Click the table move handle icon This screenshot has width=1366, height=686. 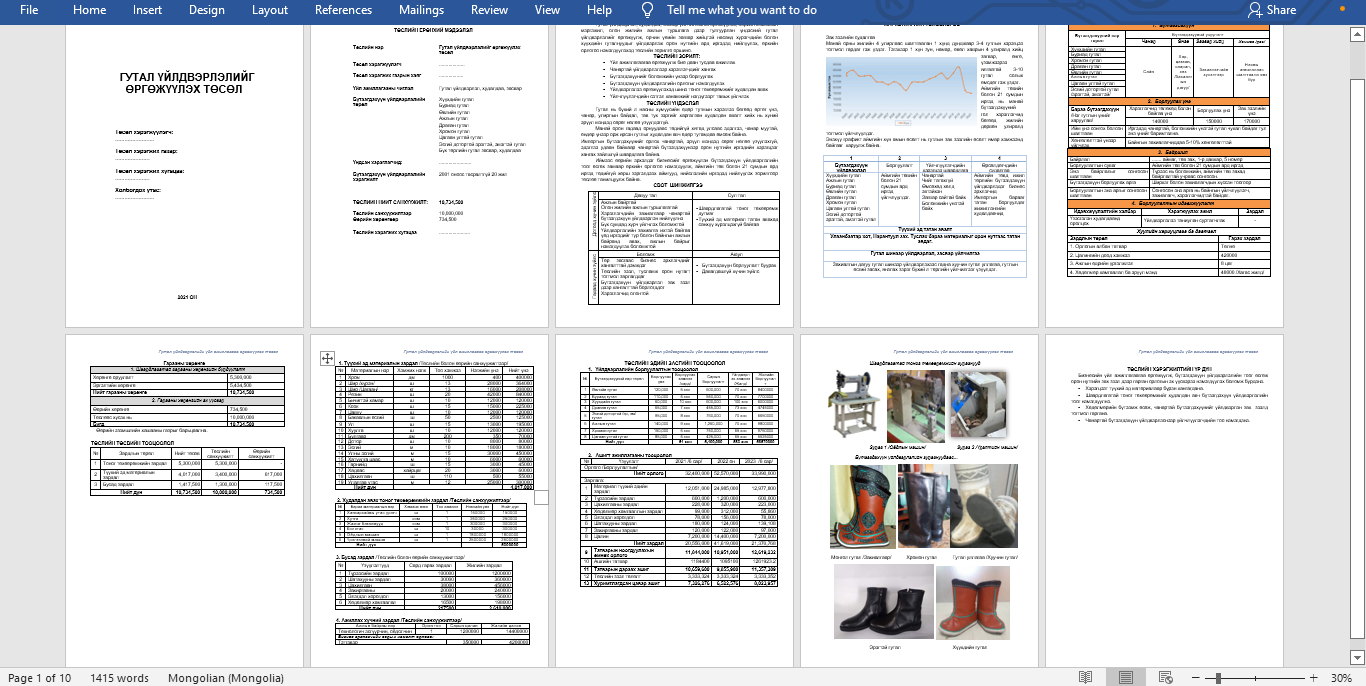click(x=327, y=358)
